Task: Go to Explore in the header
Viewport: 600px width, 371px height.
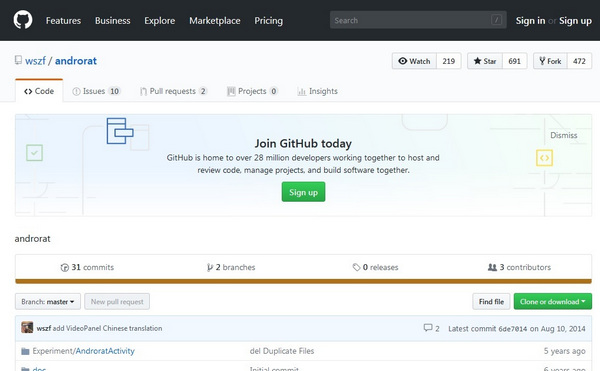Action: [x=160, y=21]
